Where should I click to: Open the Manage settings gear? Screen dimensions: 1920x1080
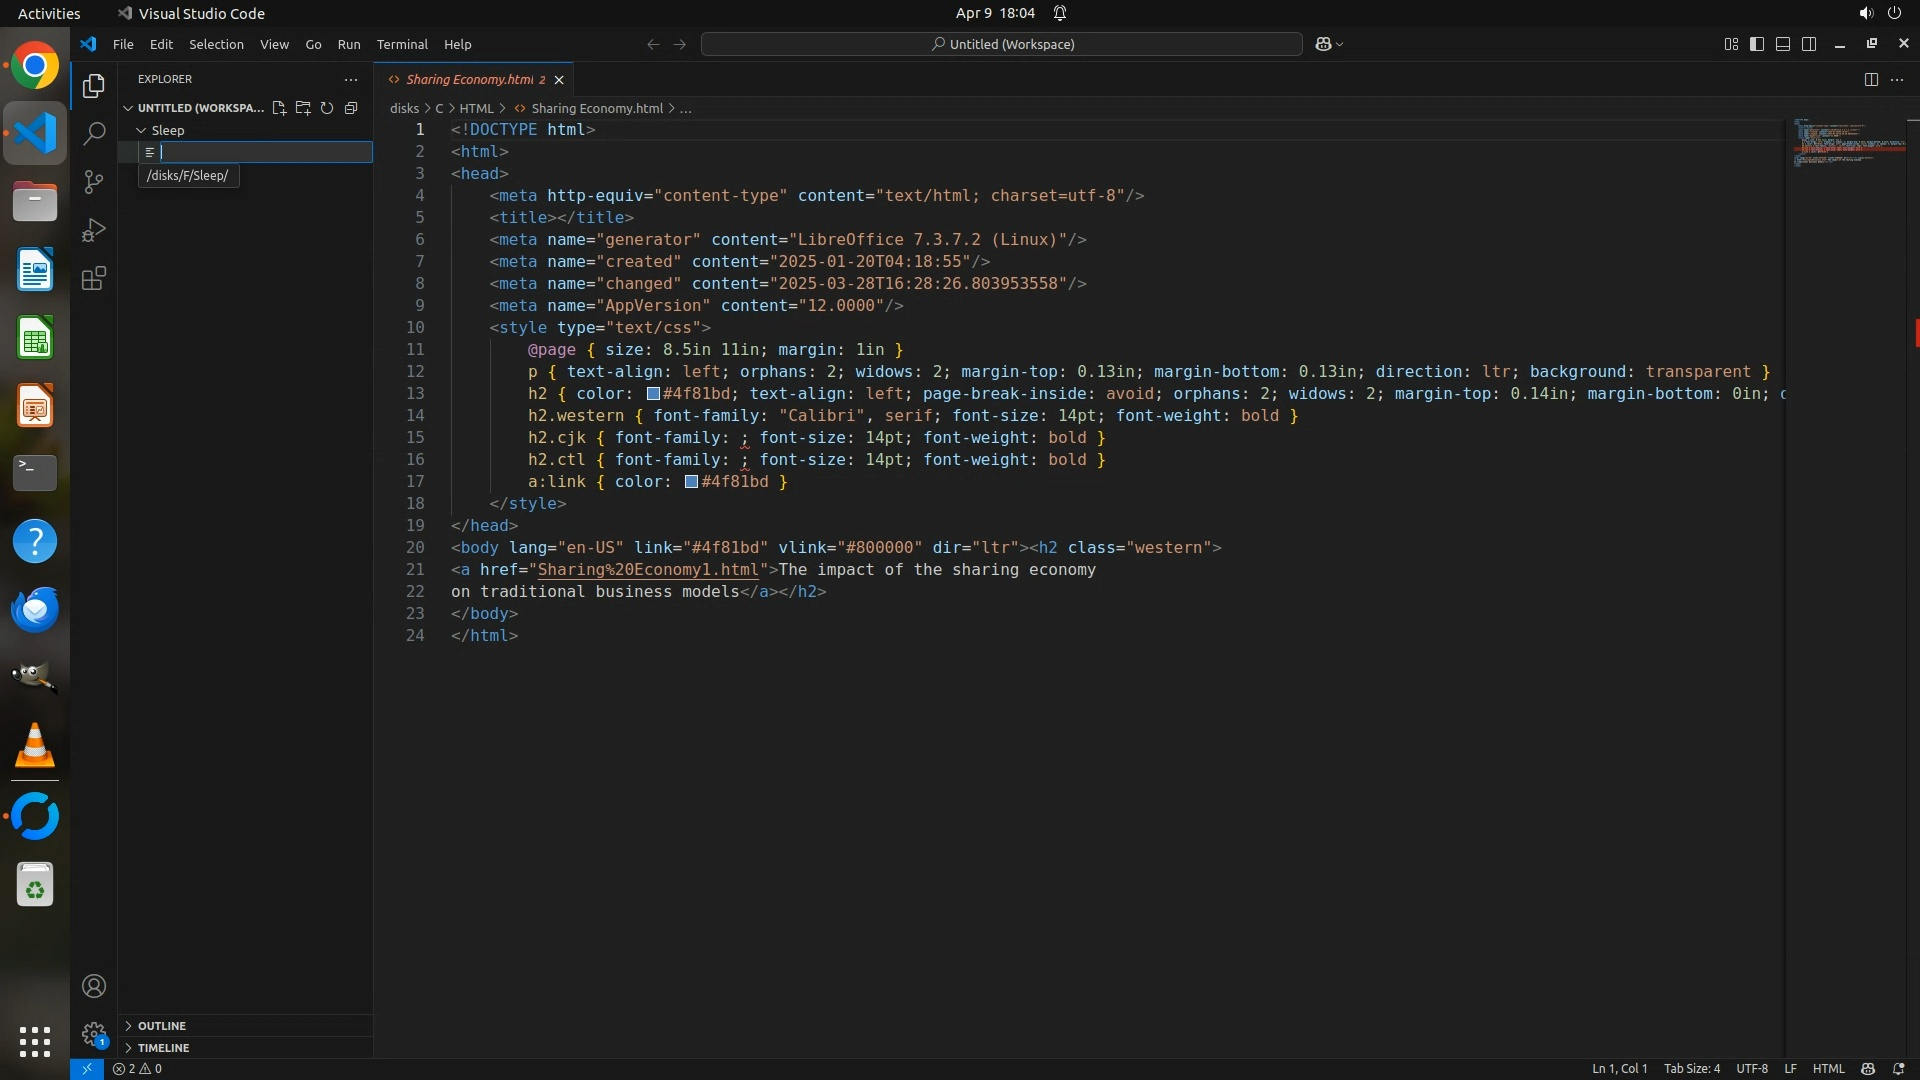[x=94, y=1034]
